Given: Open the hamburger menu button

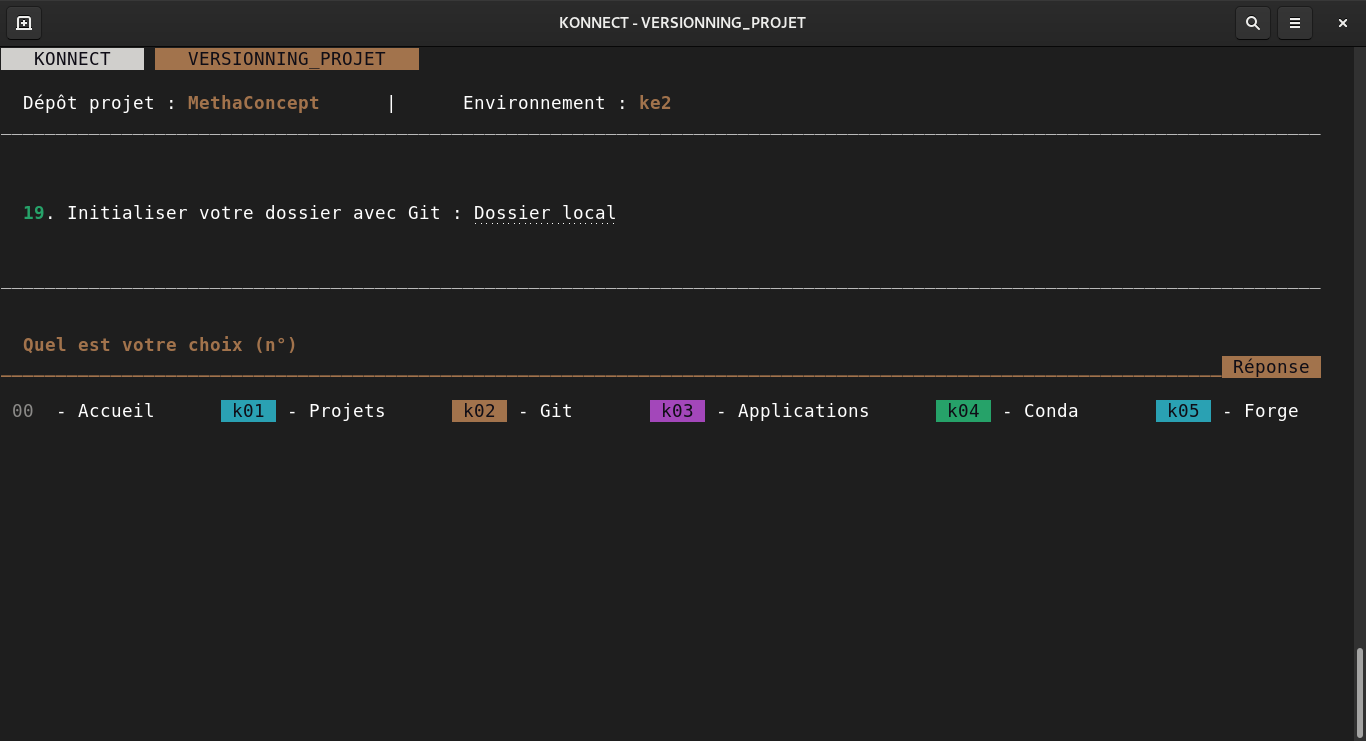Looking at the screenshot, I should click(x=1295, y=23).
